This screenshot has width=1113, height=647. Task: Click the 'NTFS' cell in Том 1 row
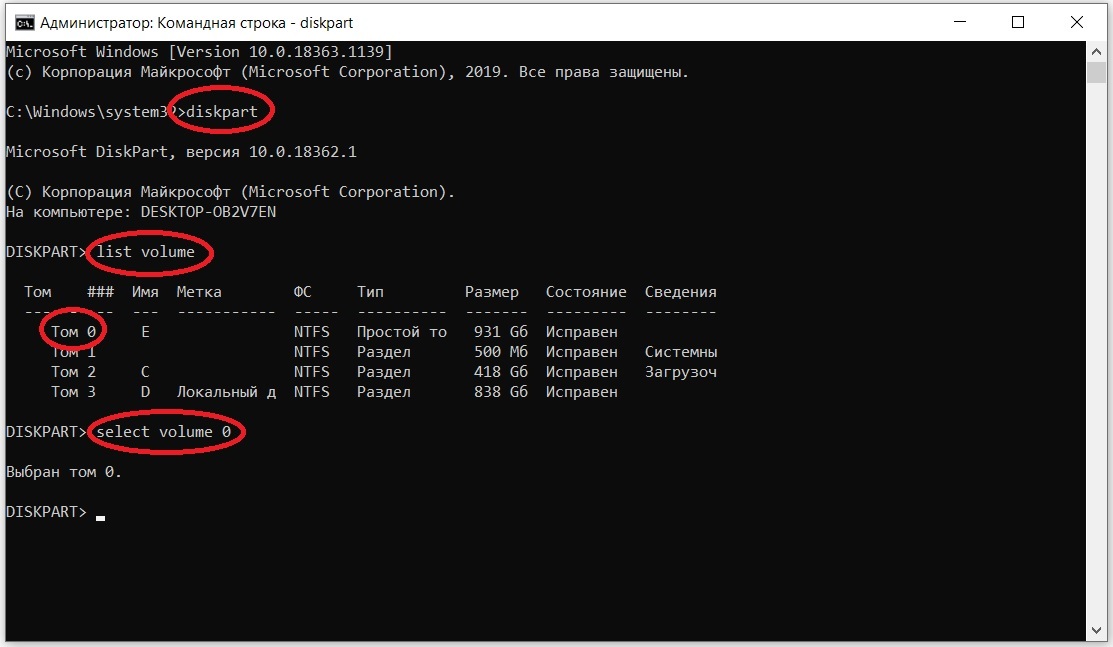(x=312, y=352)
